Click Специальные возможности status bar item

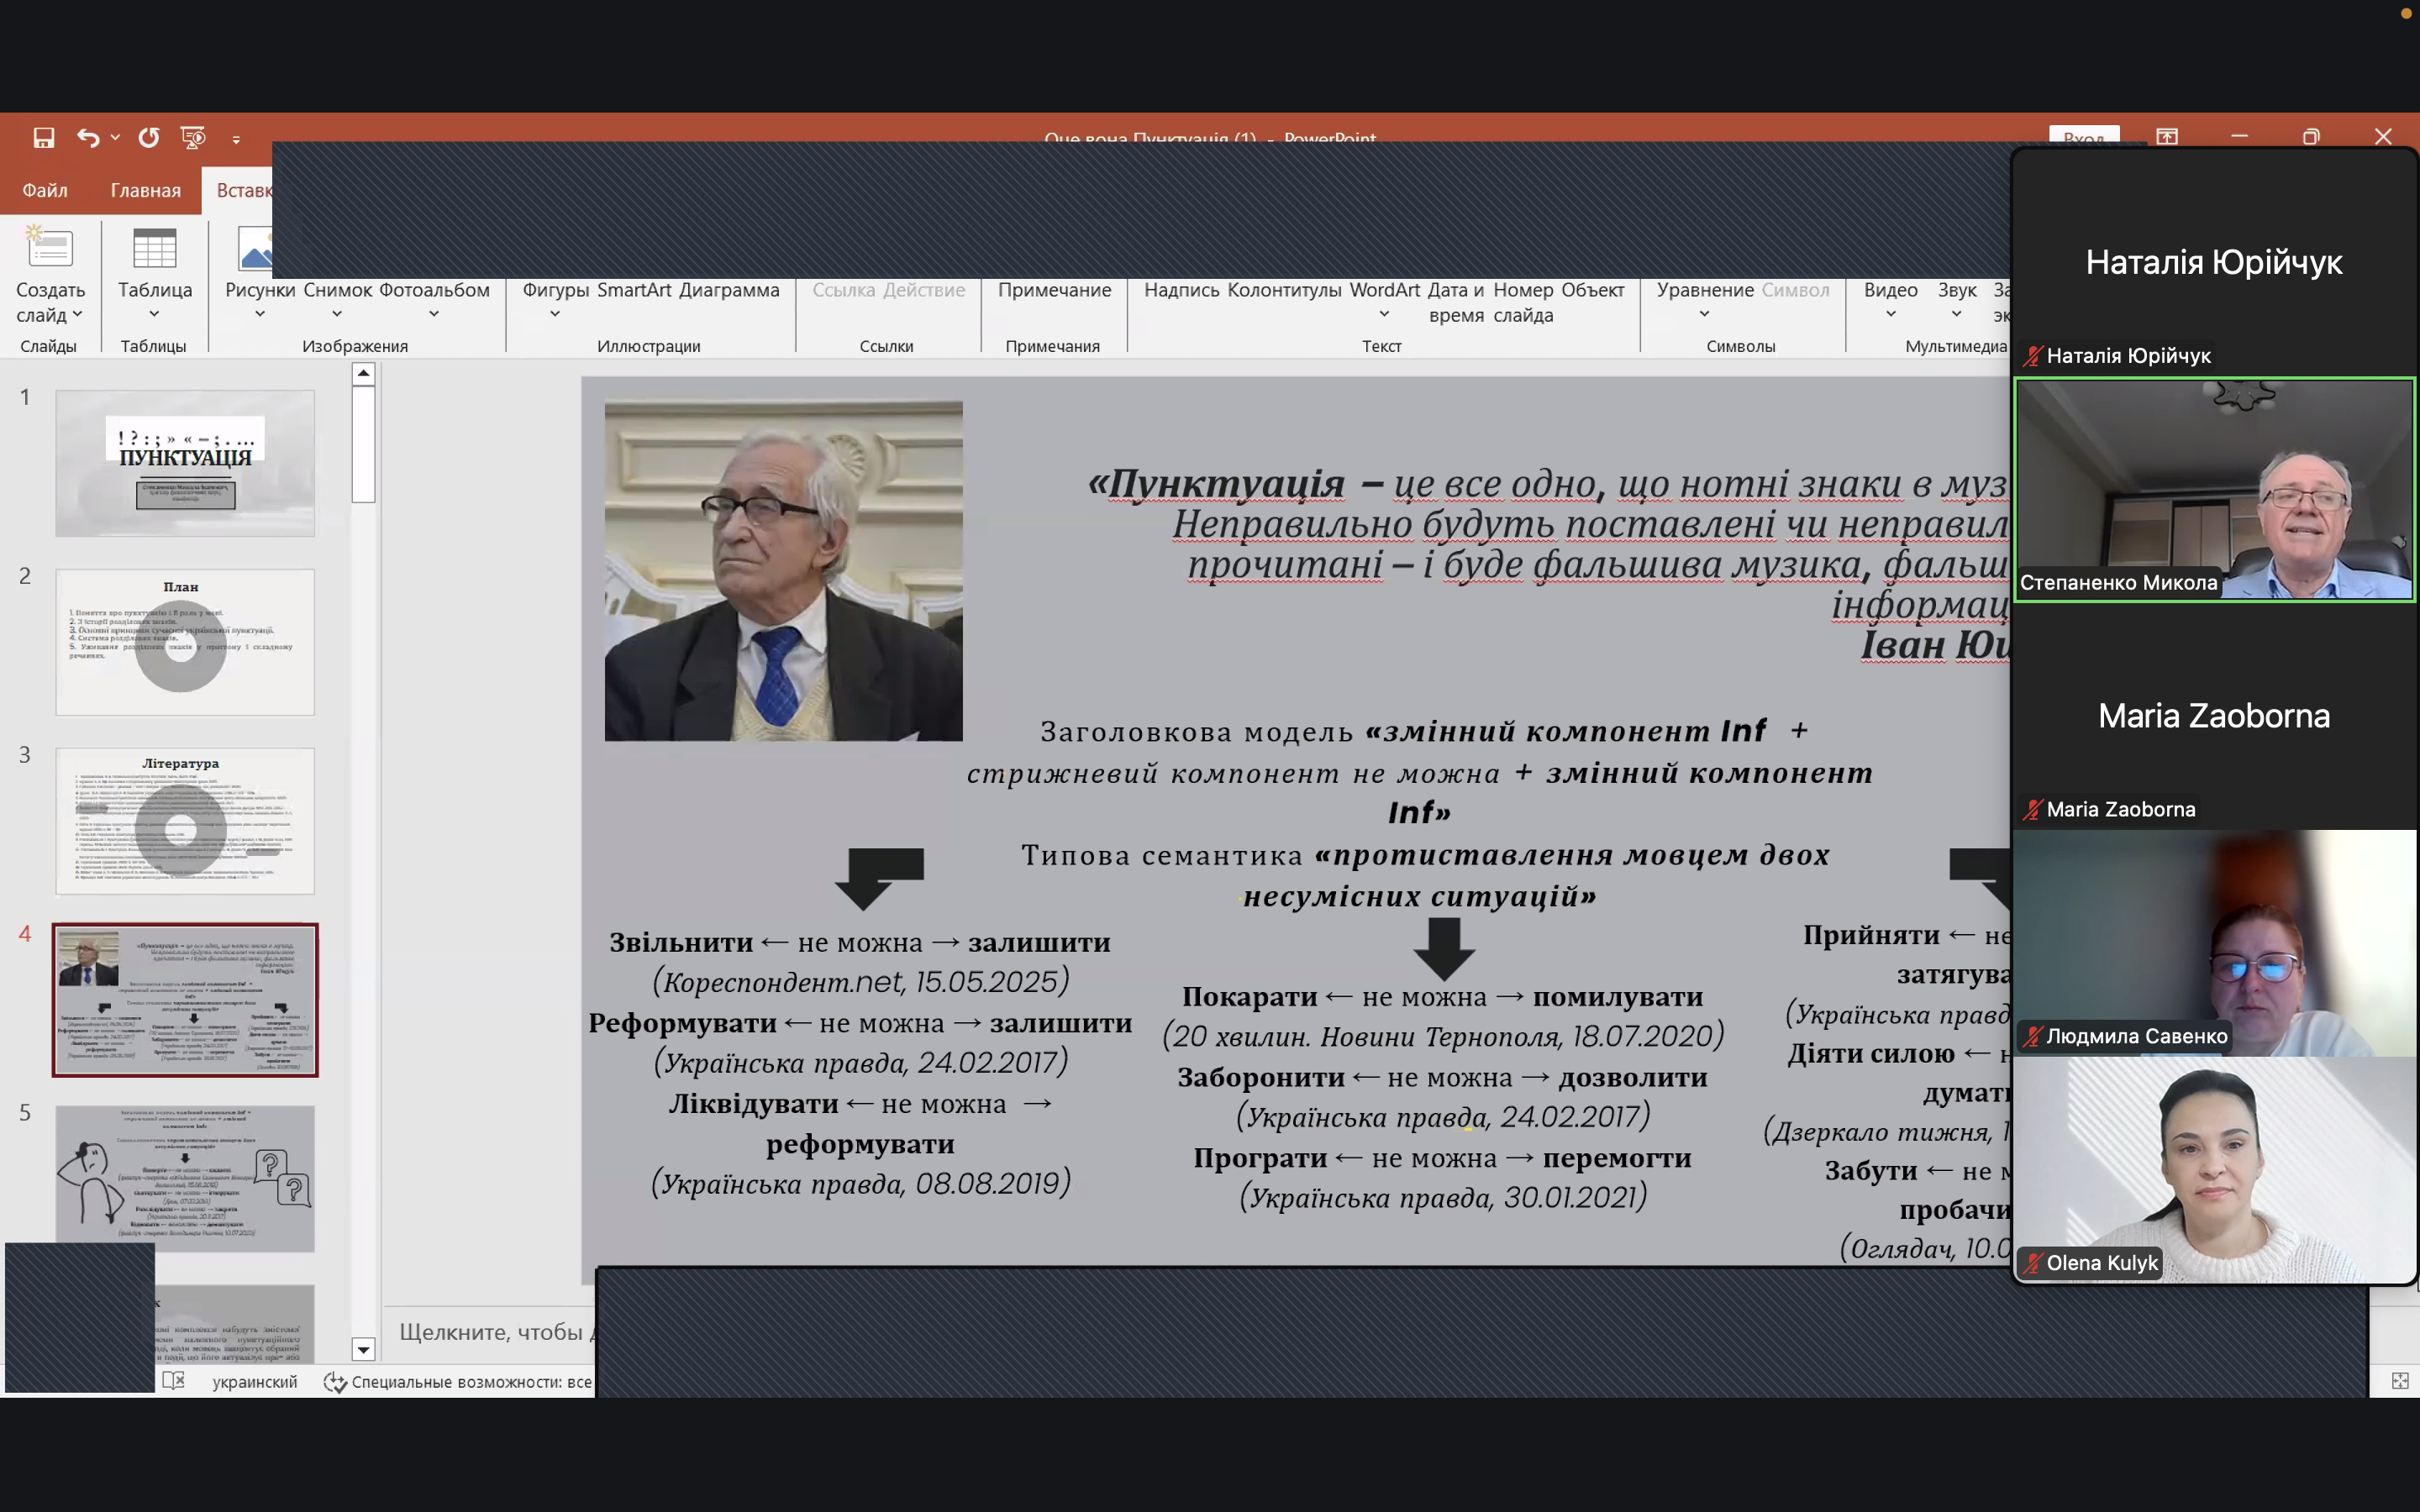458,1382
